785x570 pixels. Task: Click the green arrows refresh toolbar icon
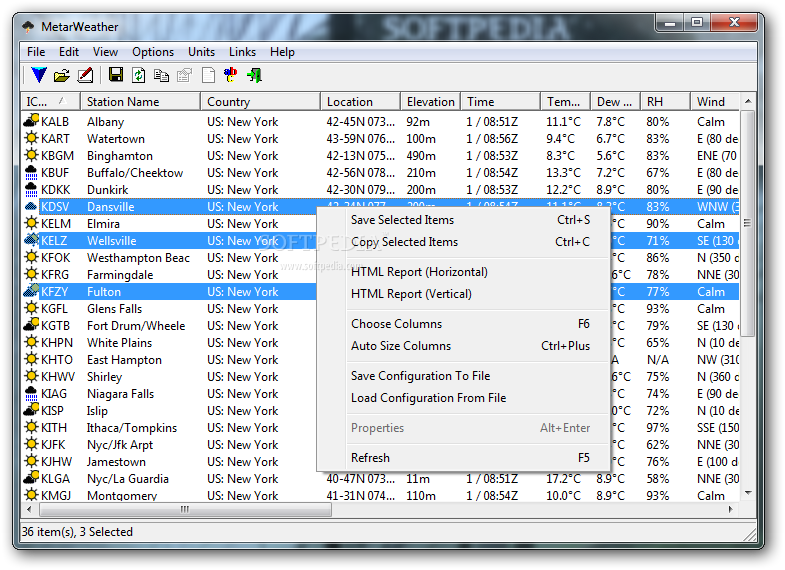[x=139, y=76]
